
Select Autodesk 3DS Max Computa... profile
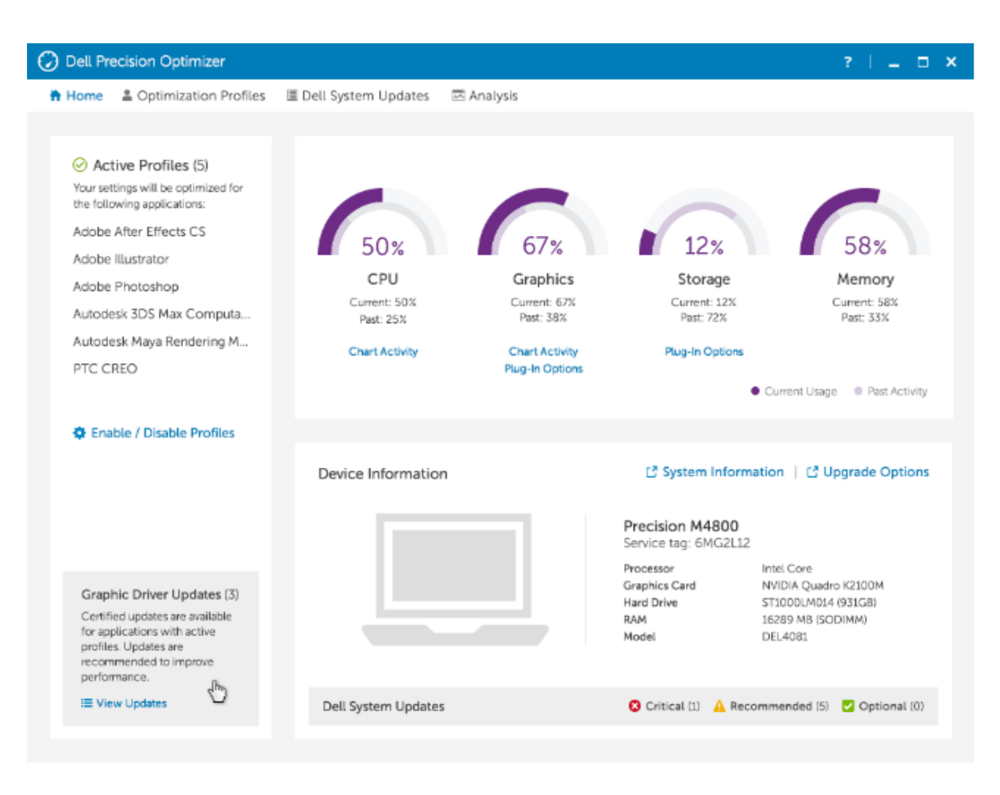[x=161, y=314]
